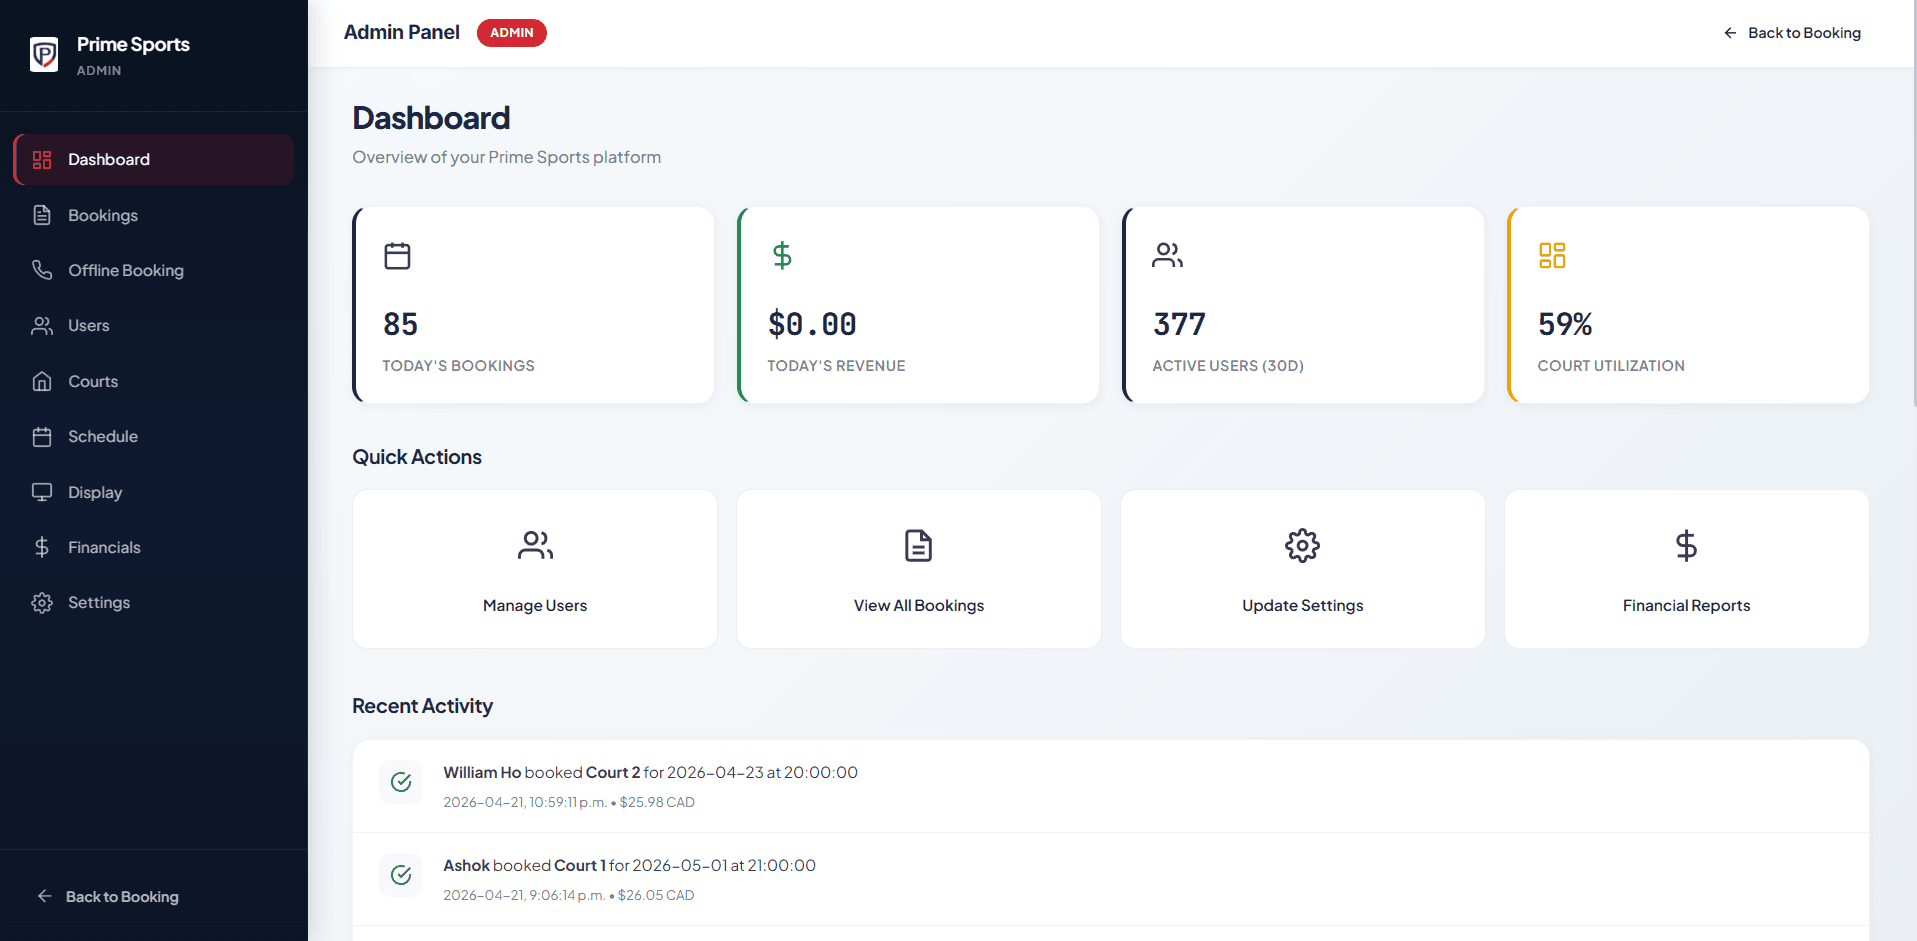The image size is (1917, 941).
Task: Click the calendar icon on Today's Bookings card
Action: click(x=397, y=256)
